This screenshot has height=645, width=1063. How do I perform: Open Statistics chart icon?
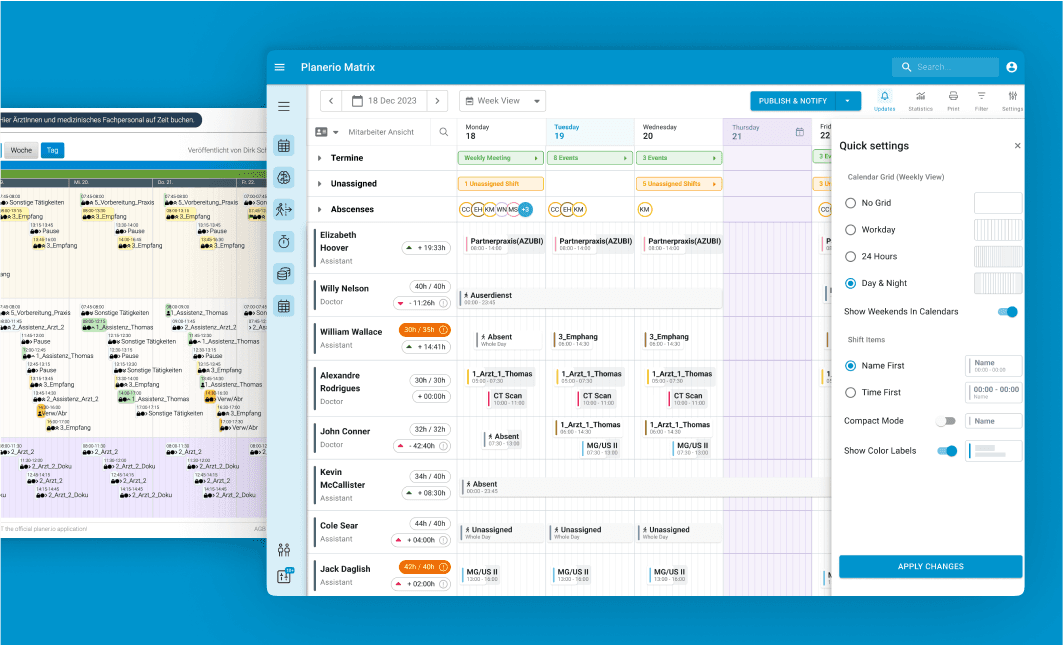[920, 100]
